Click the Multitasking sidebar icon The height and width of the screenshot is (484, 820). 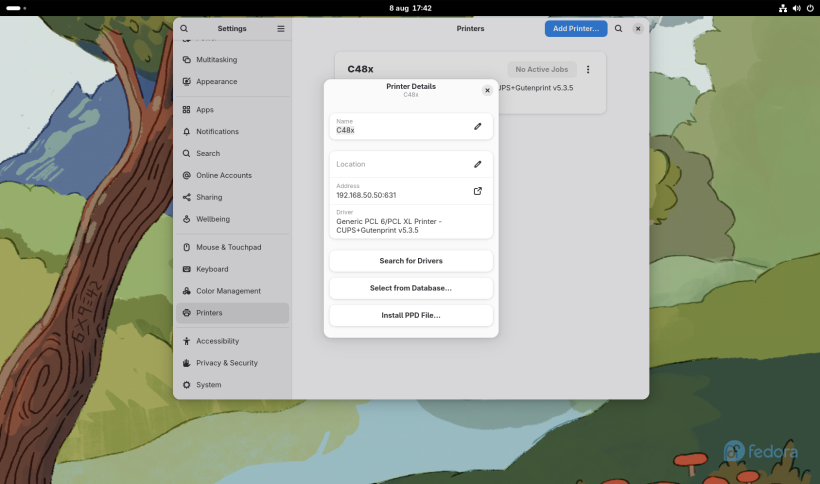pyautogui.click(x=187, y=60)
